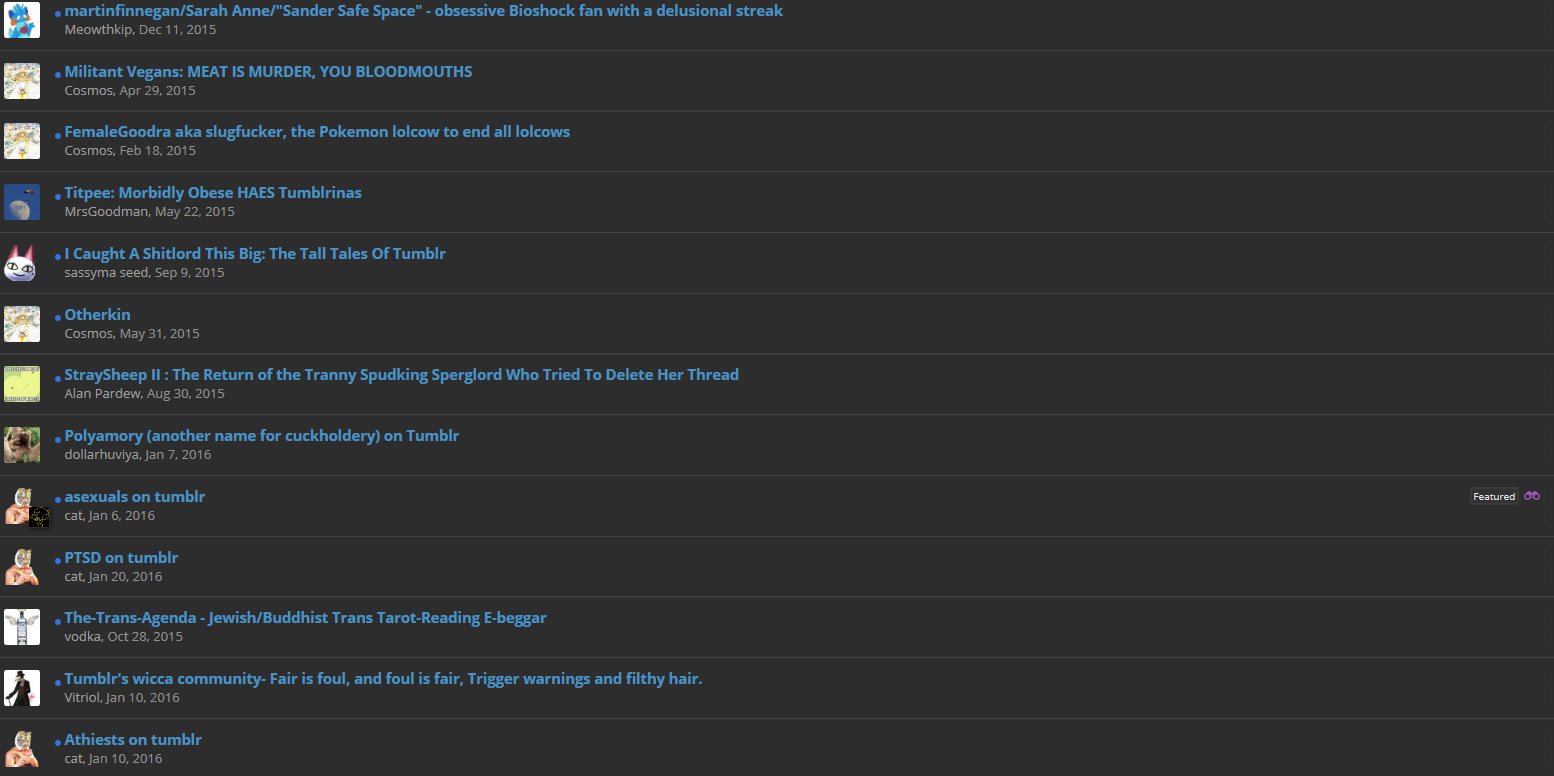The image size is (1554, 776).
Task: Open Alan Pardew's avatar beside StraySheep II
Action: [x=22, y=384]
